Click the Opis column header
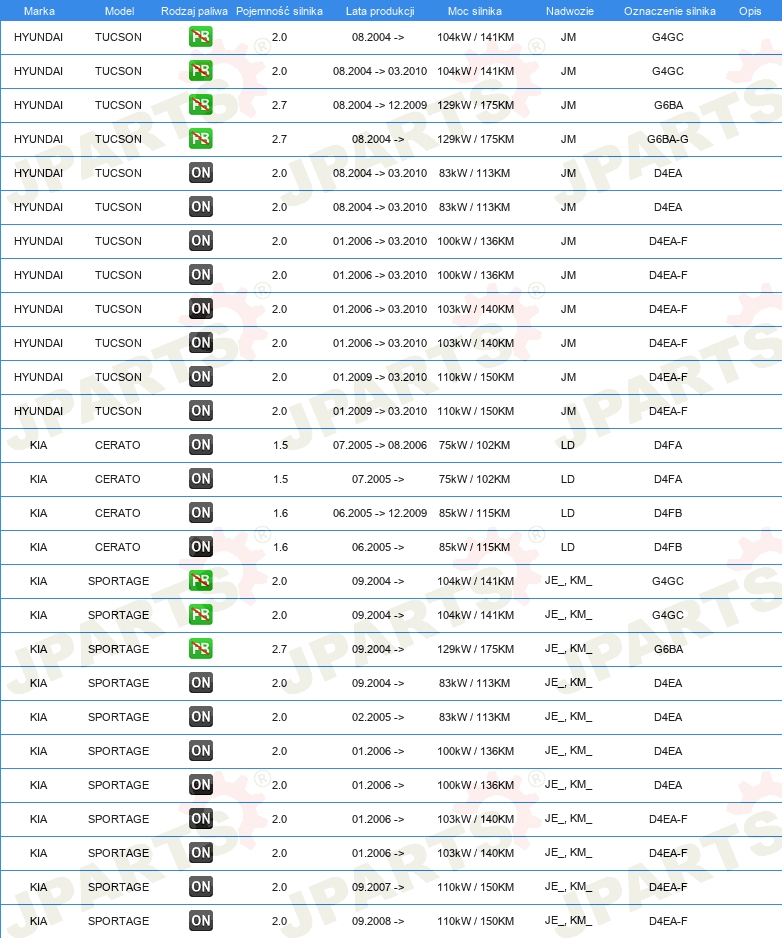This screenshot has height=938, width=782. coord(750,11)
